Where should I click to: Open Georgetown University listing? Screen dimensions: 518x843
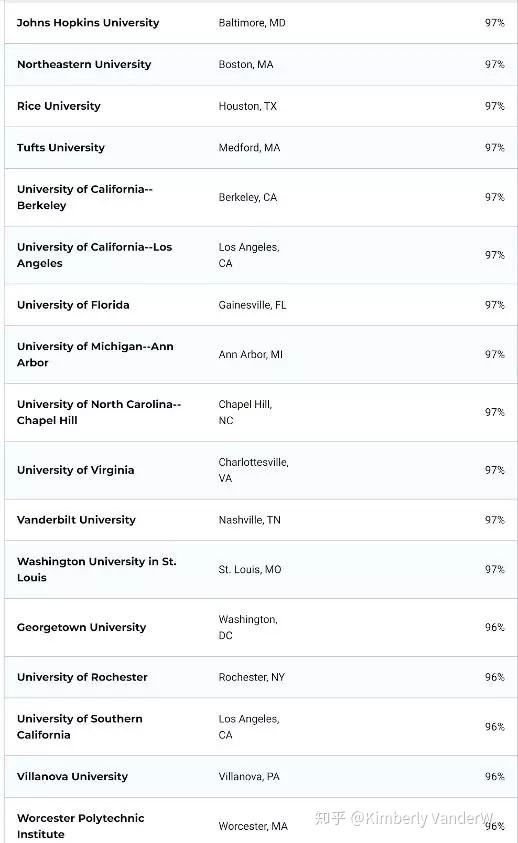[82, 627]
